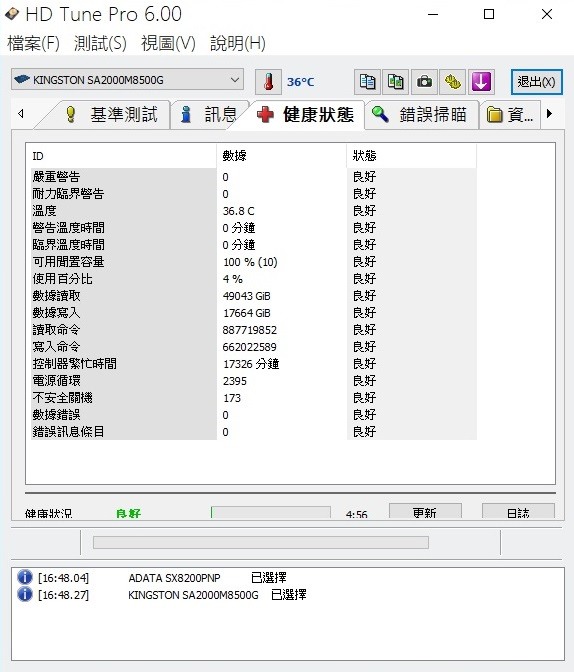Select the 電源循環 row
This screenshot has width=574, height=672.
click(x=254, y=381)
